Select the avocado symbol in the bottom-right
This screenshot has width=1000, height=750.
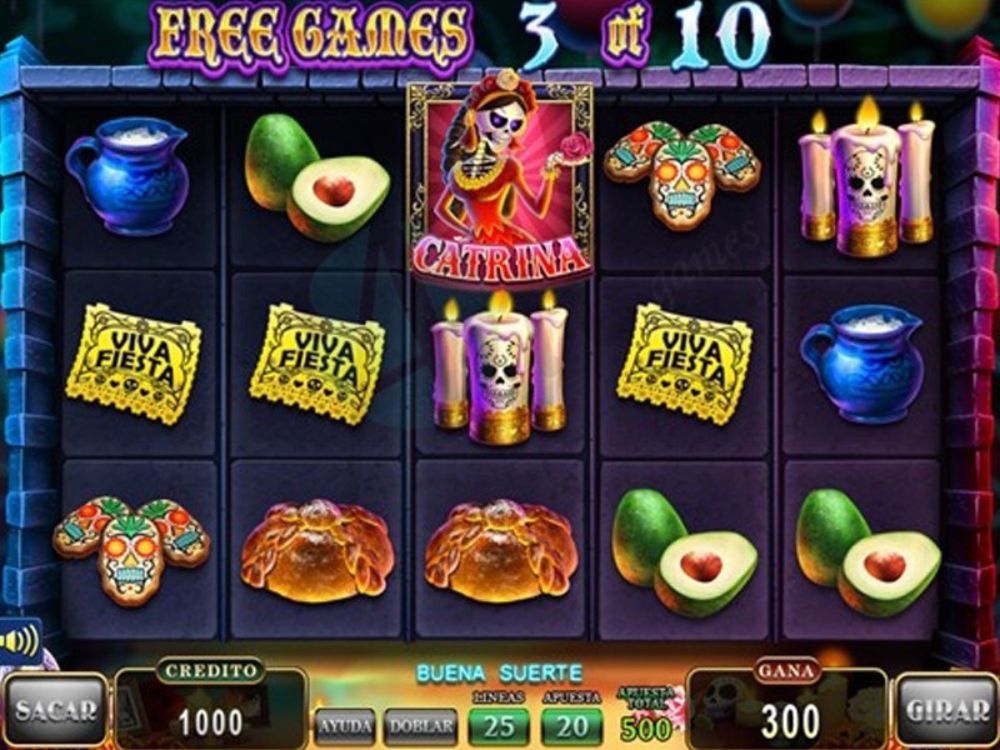(867, 552)
